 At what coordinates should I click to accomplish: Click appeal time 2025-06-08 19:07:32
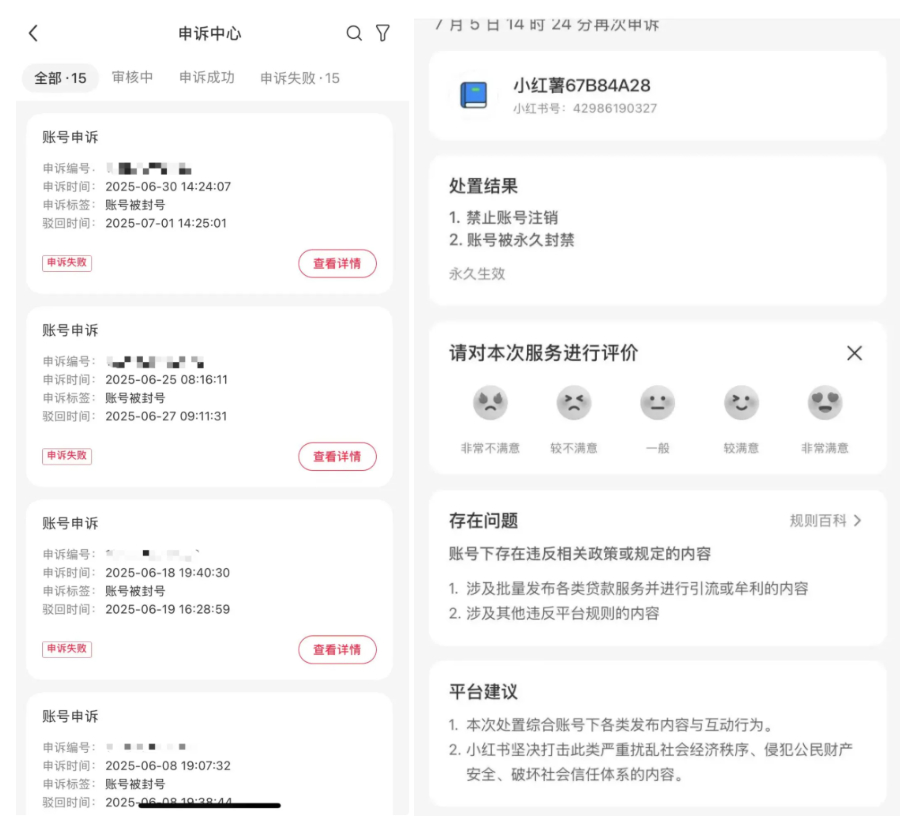[x=168, y=766]
